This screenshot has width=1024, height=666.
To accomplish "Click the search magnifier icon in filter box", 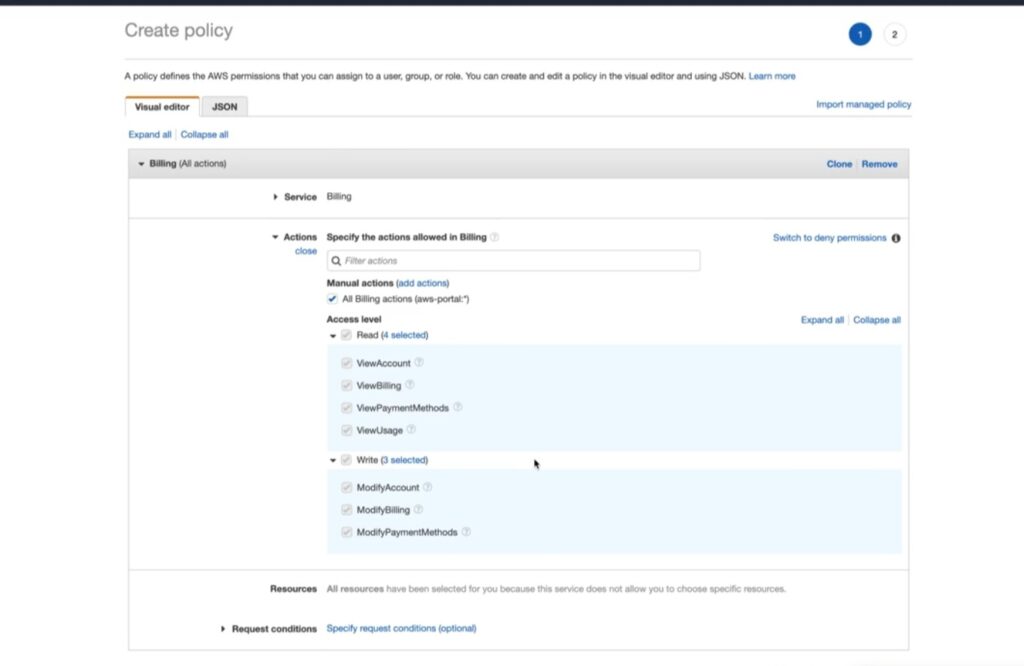I will pyautogui.click(x=336, y=261).
